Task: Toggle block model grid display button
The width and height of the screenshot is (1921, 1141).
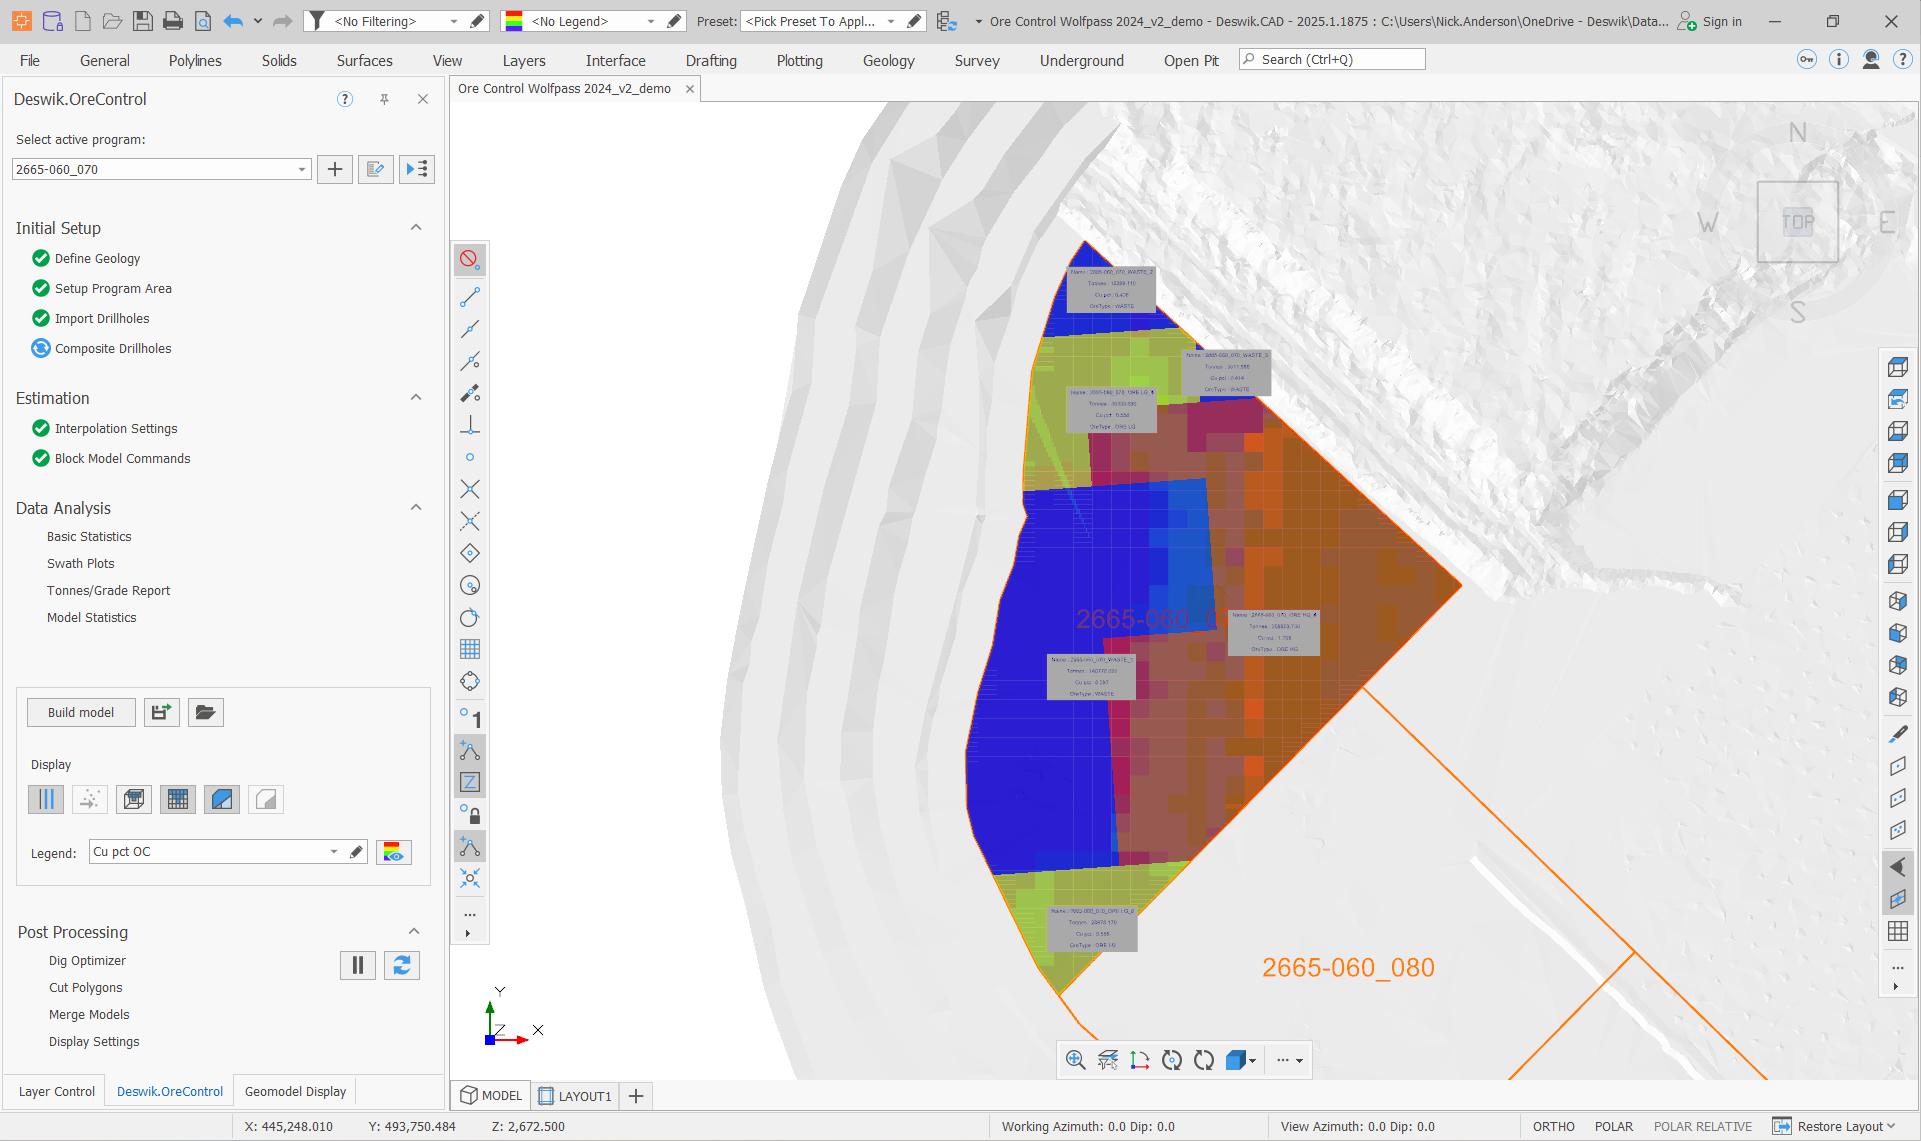Action: [177, 799]
